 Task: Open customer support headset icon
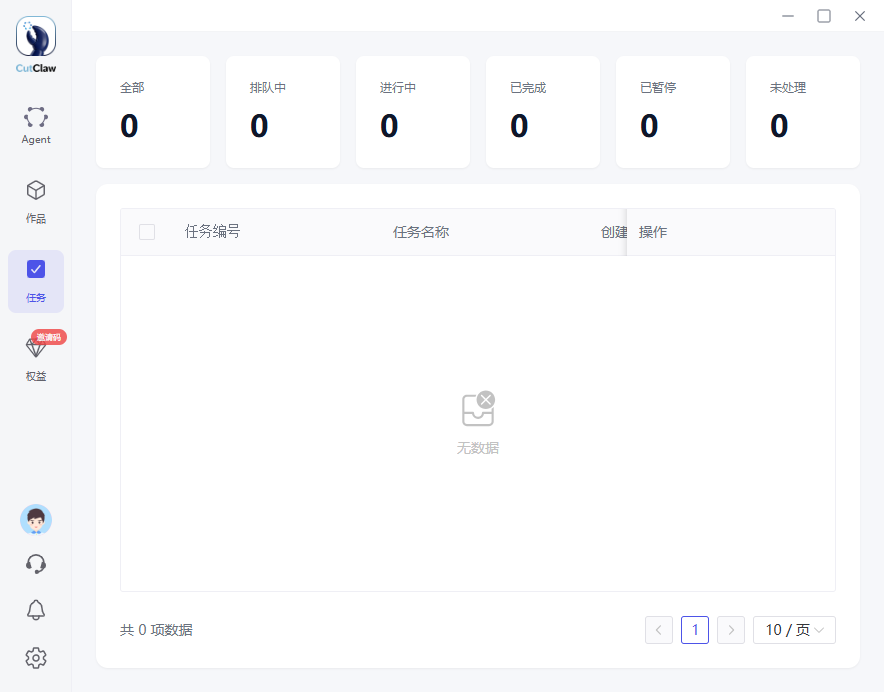(36, 564)
